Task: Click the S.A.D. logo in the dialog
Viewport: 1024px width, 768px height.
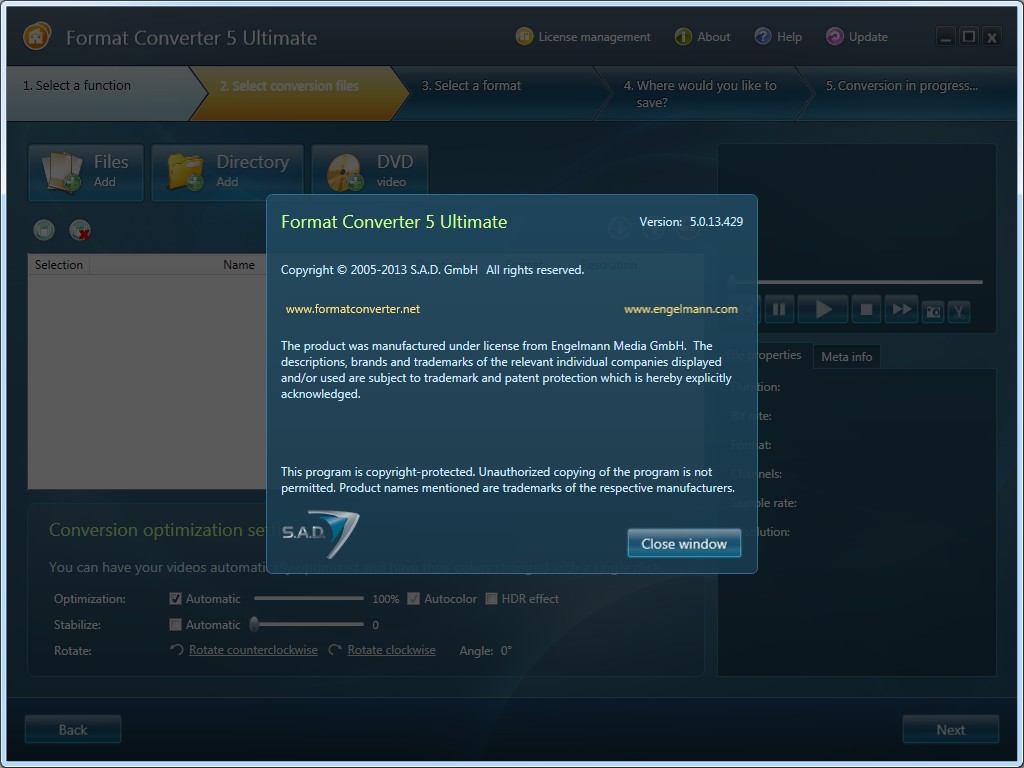Action: click(x=320, y=534)
